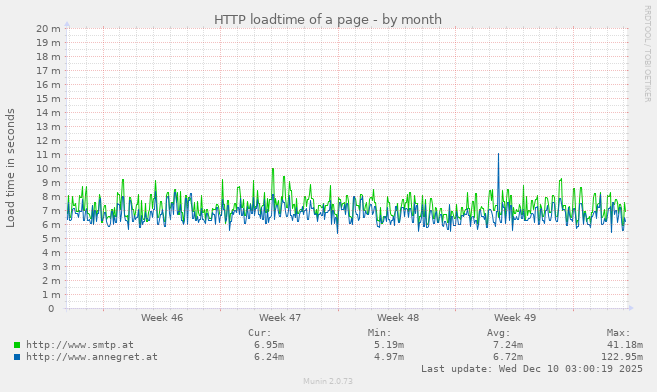This screenshot has height=392, width=657.
Task: Select the http://www.annegret.at legend label
Action: click(x=92, y=357)
